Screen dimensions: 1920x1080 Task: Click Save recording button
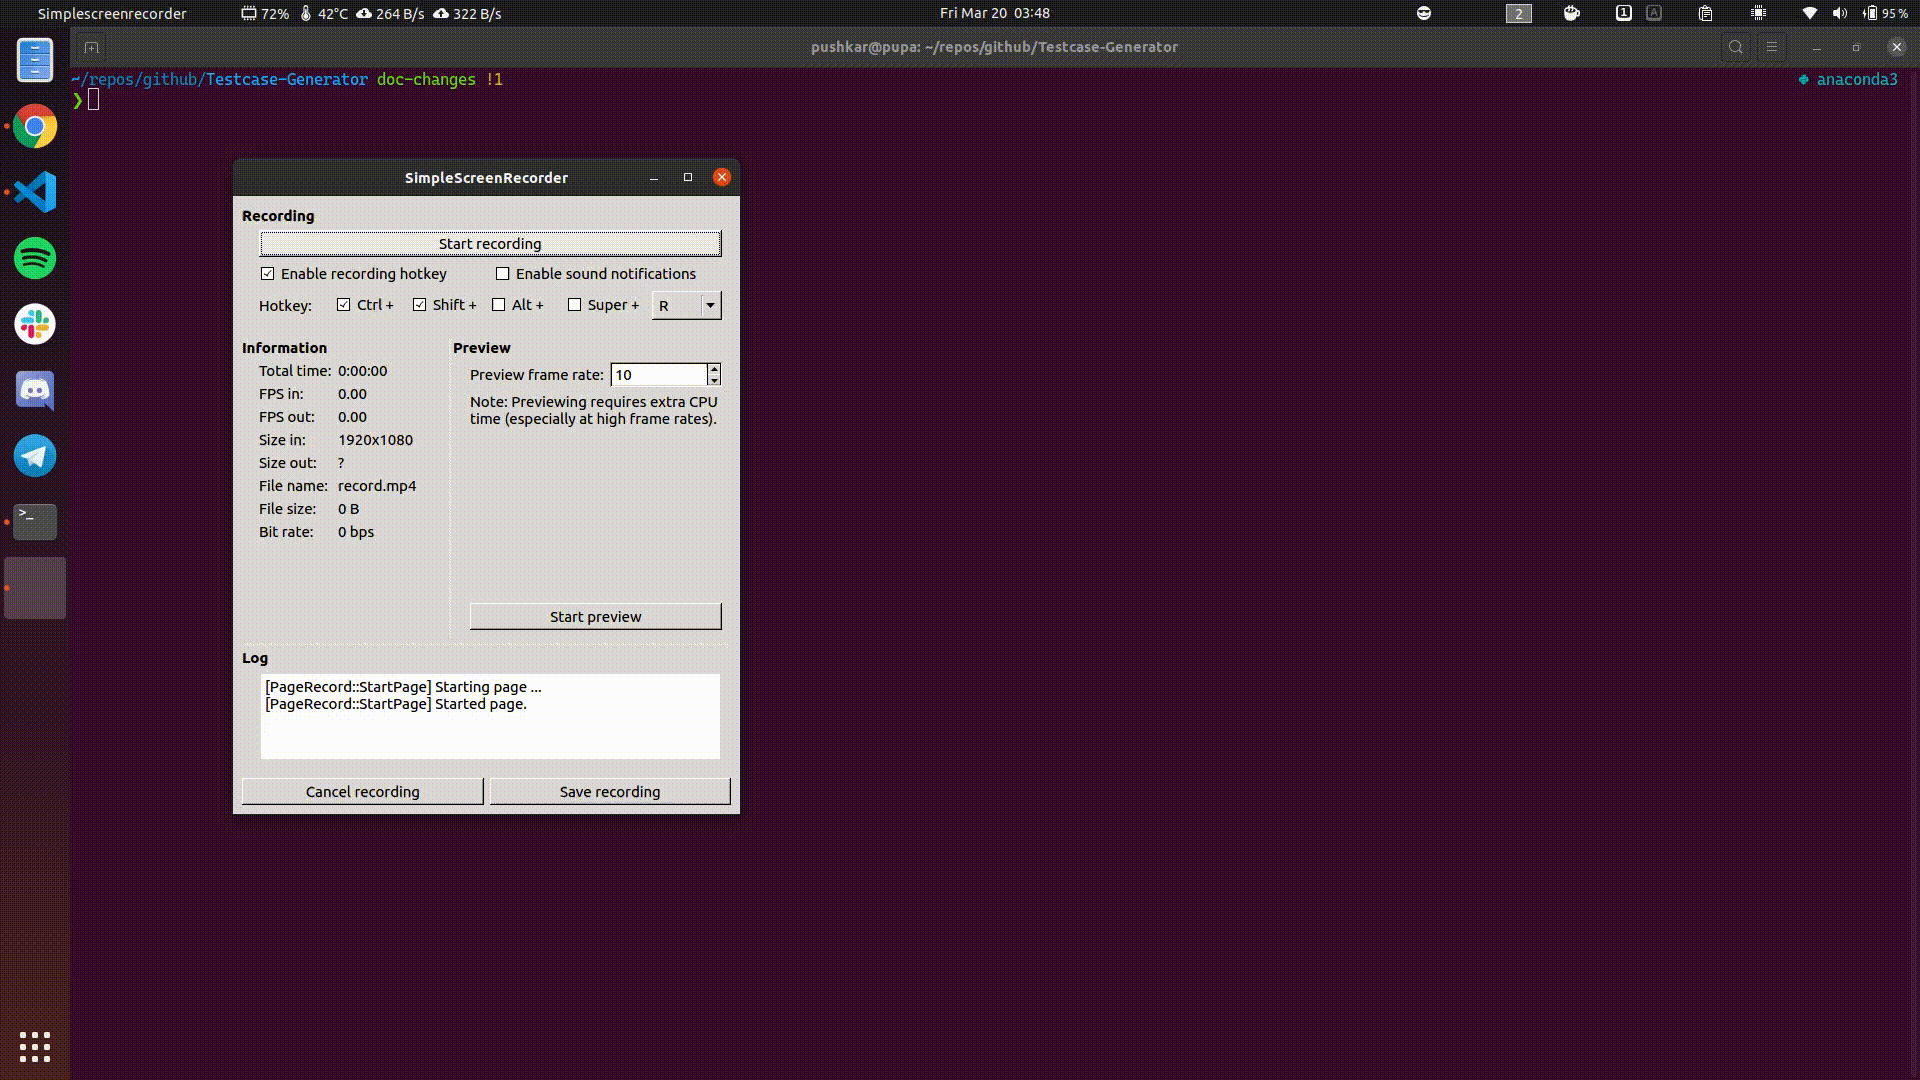(x=610, y=792)
